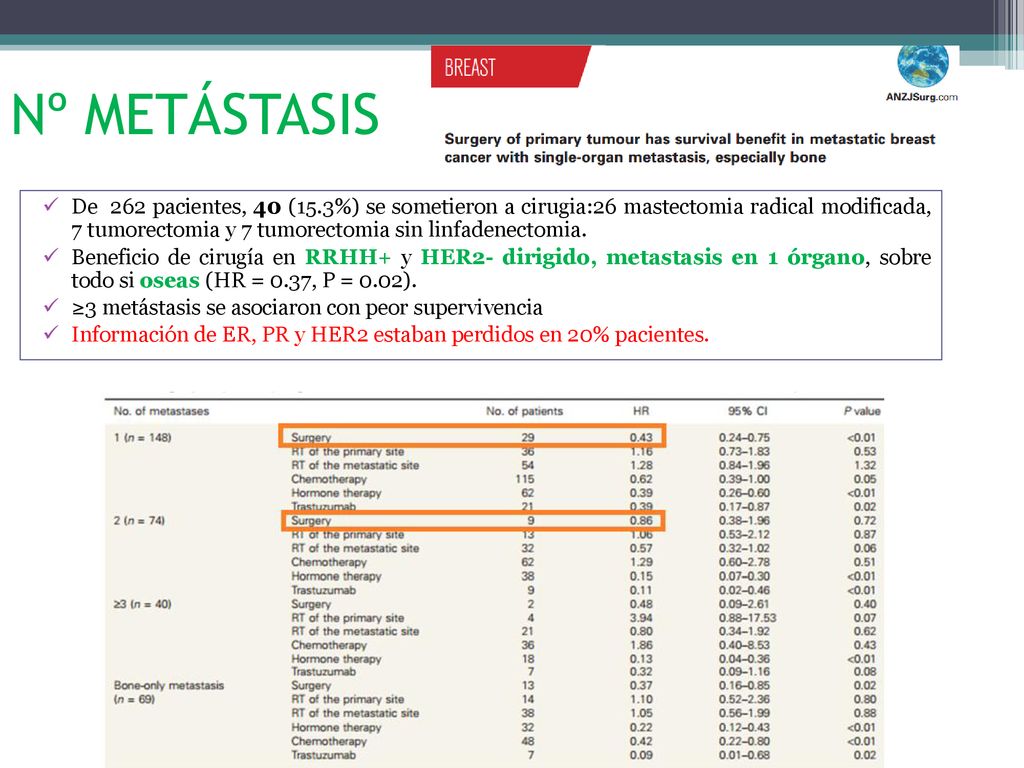Click the CI value '0.88–17.53'
This screenshot has width=1024, height=768.
tap(748, 618)
